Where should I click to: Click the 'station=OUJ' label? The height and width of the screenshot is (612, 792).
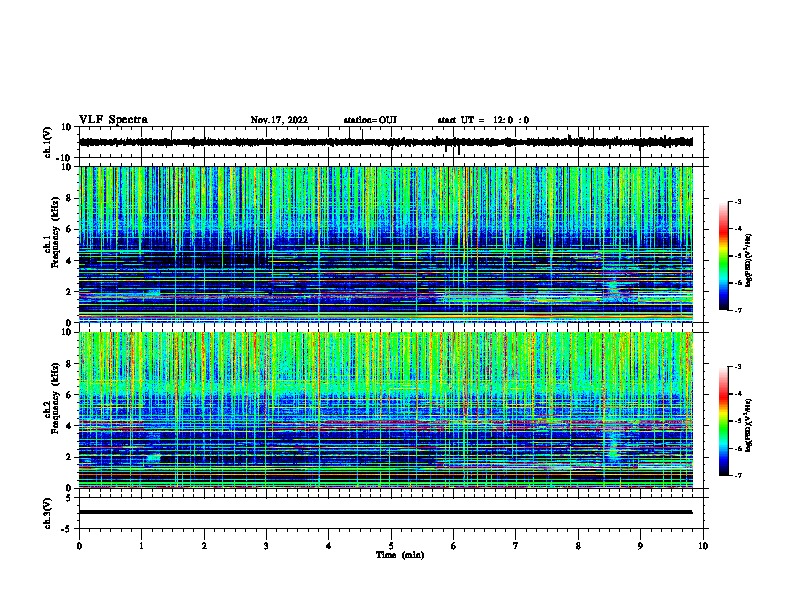click(370, 120)
